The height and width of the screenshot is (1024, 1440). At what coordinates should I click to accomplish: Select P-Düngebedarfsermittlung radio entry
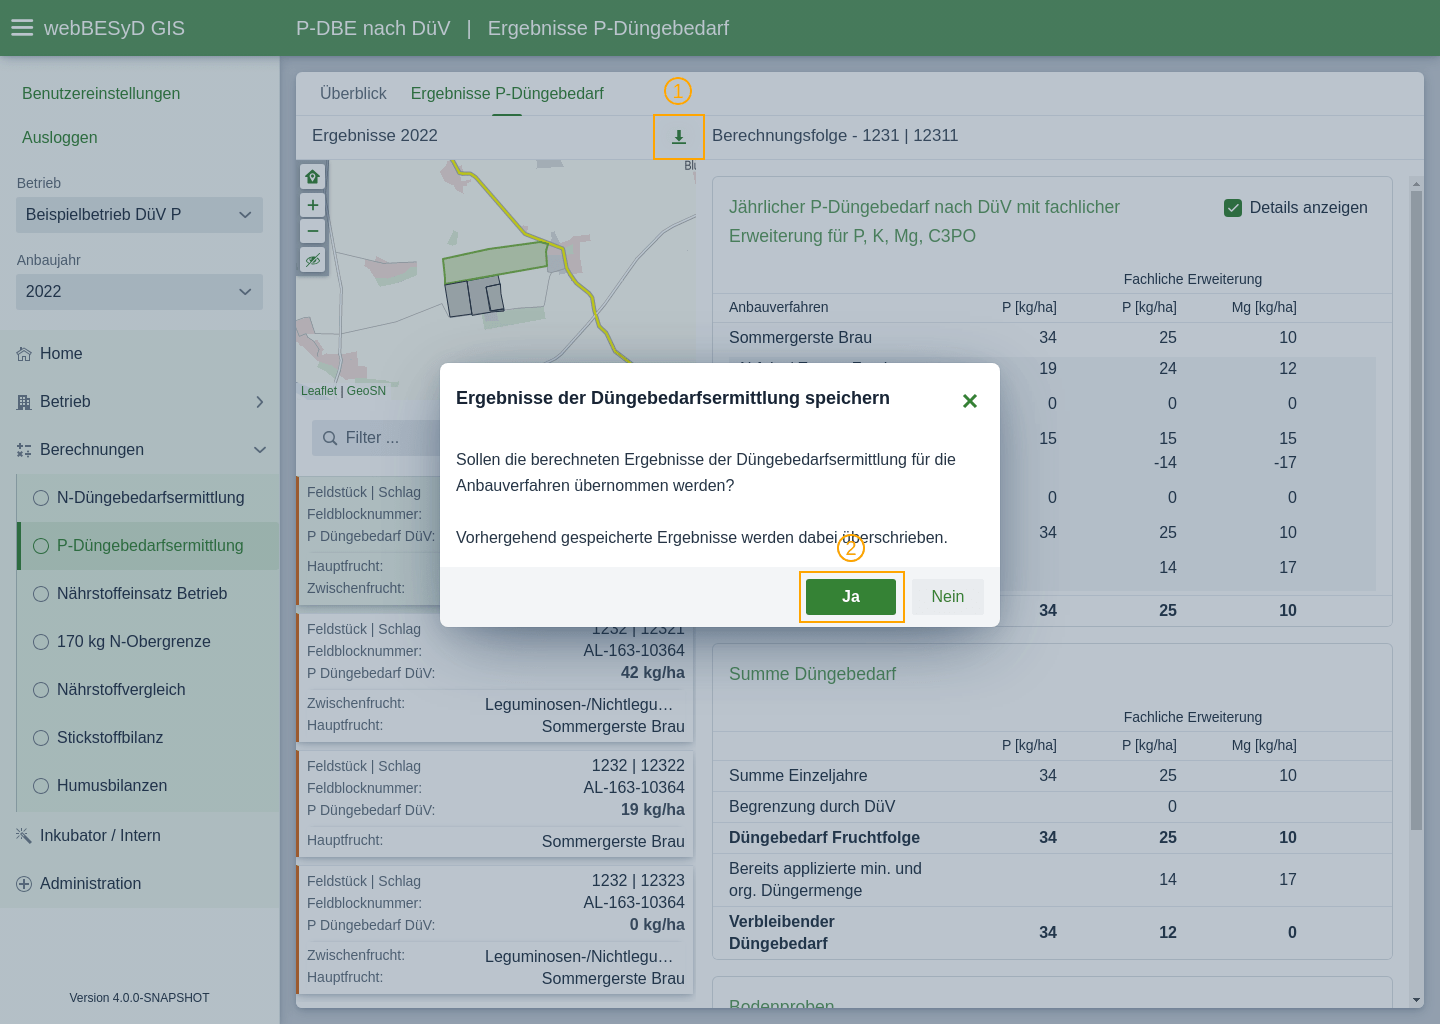148,546
